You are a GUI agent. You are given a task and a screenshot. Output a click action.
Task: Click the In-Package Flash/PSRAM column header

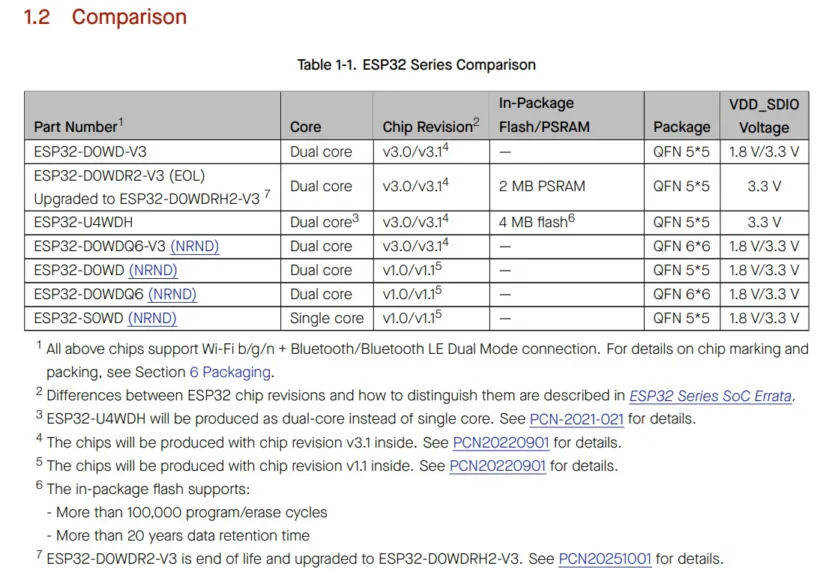click(545, 115)
